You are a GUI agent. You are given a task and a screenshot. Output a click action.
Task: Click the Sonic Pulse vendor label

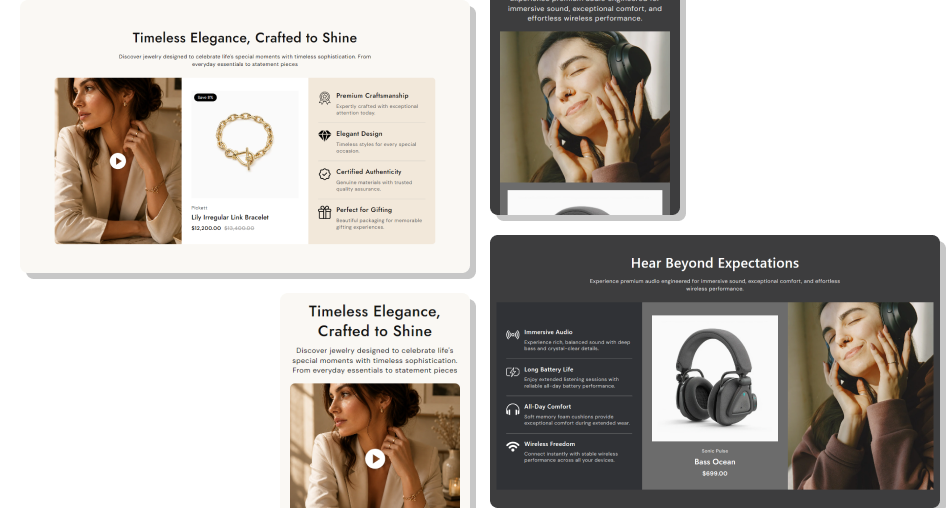click(714, 451)
